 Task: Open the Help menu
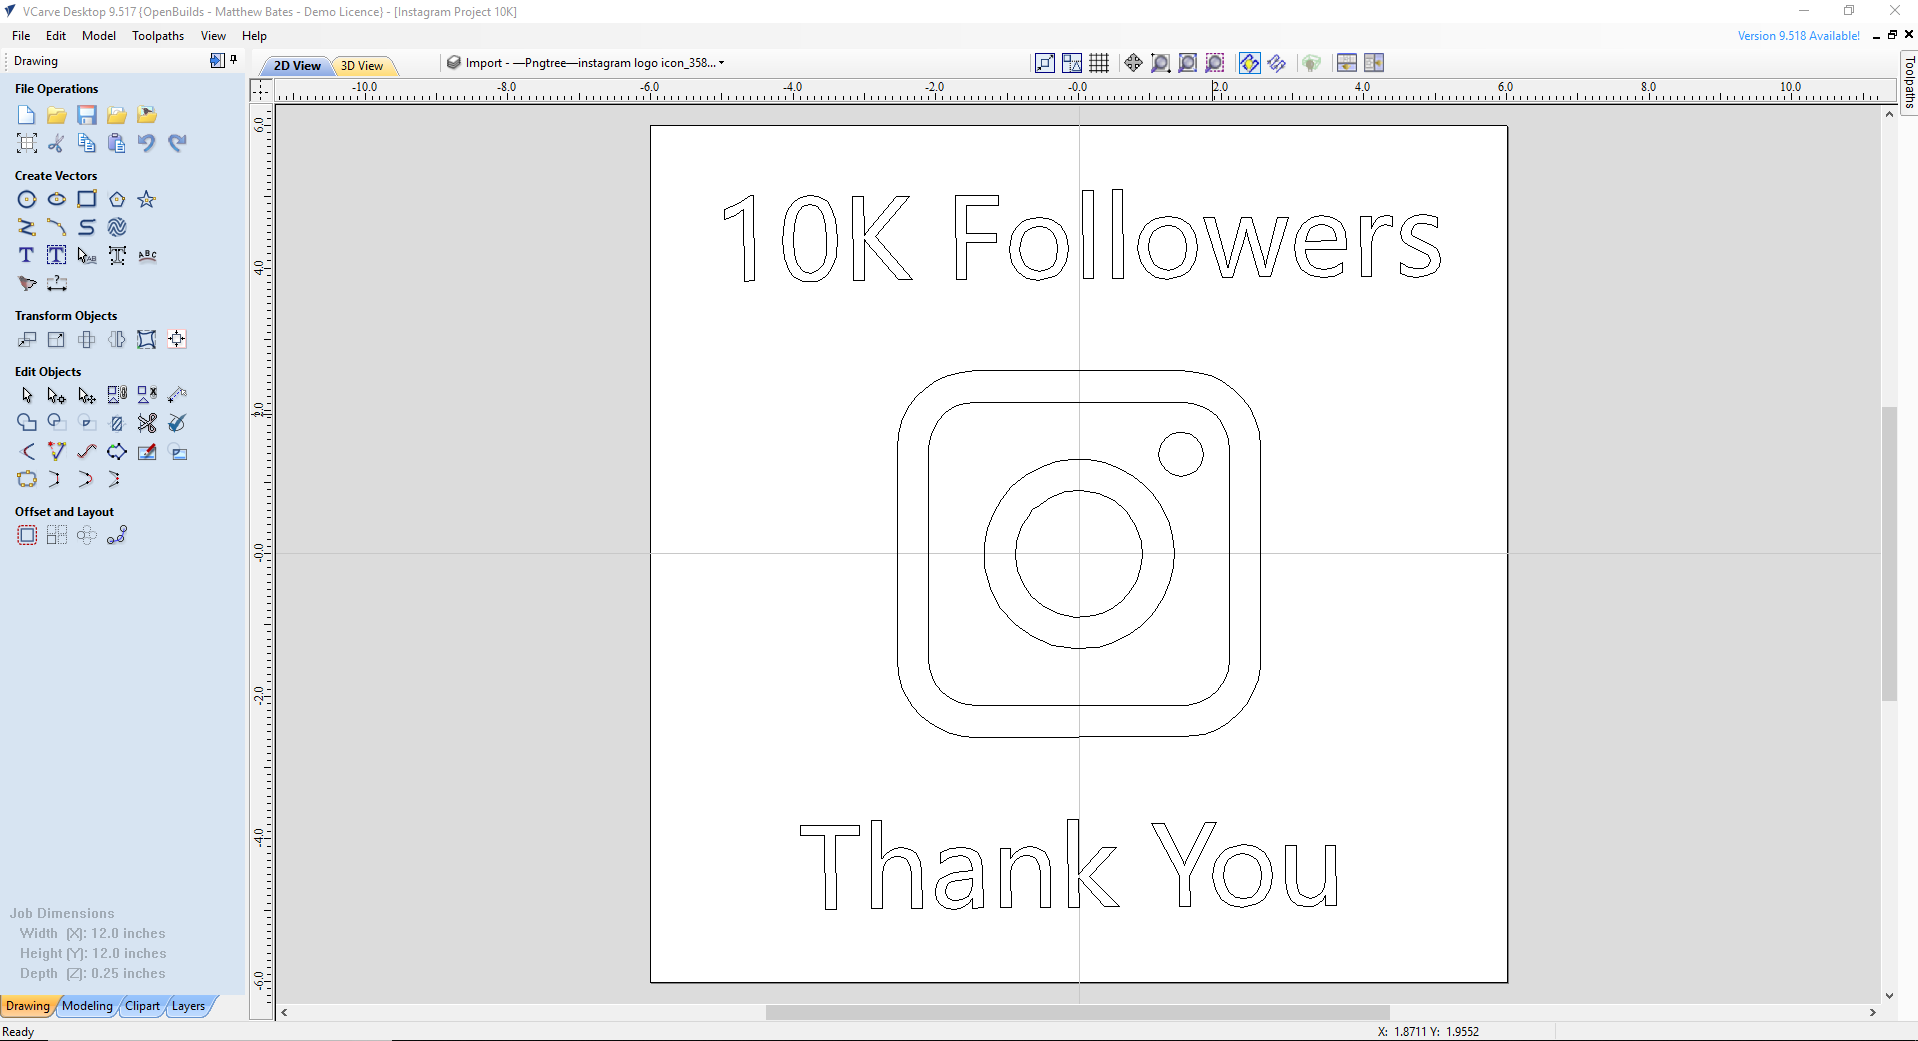254,36
